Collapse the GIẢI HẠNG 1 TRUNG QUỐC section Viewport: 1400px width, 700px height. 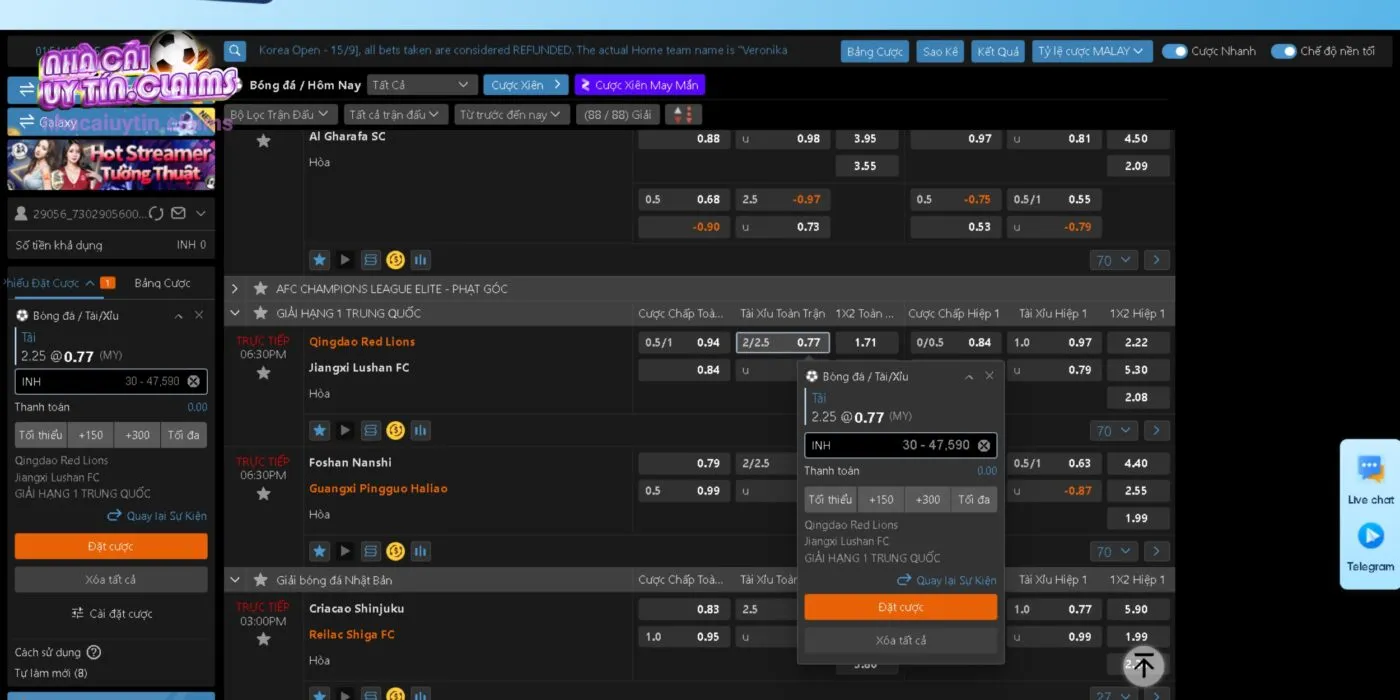coord(234,312)
